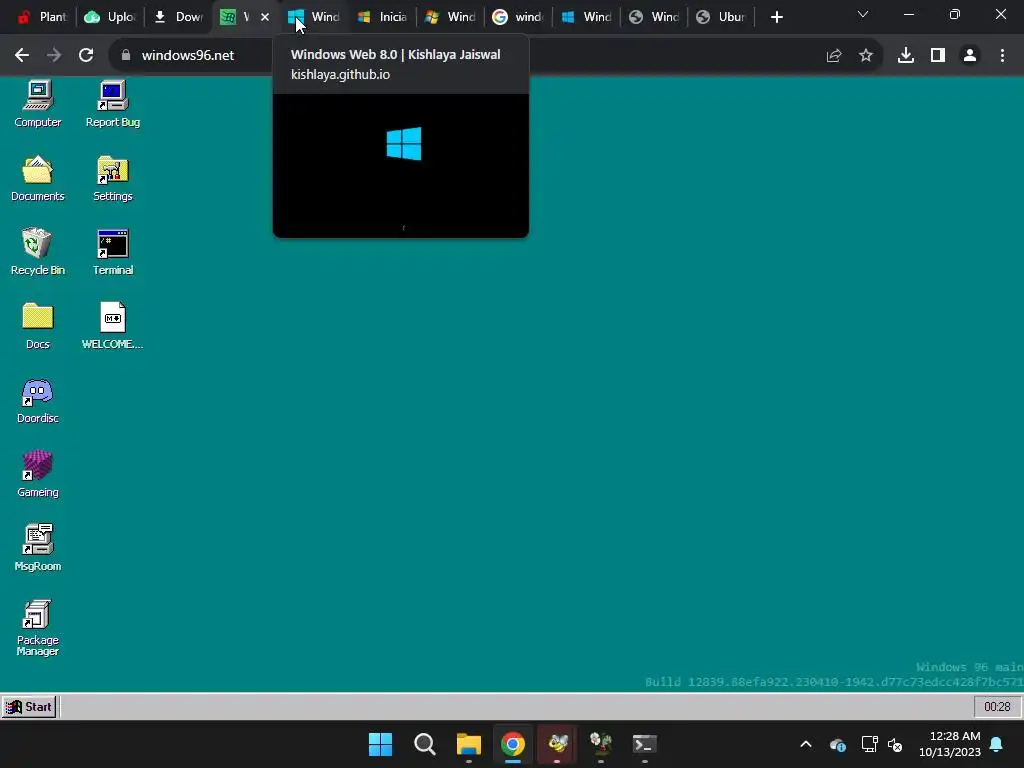The height and width of the screenshot is (768, 1024).
Task: Open the Windows 11 Start menu
Action: pos(380,744)
